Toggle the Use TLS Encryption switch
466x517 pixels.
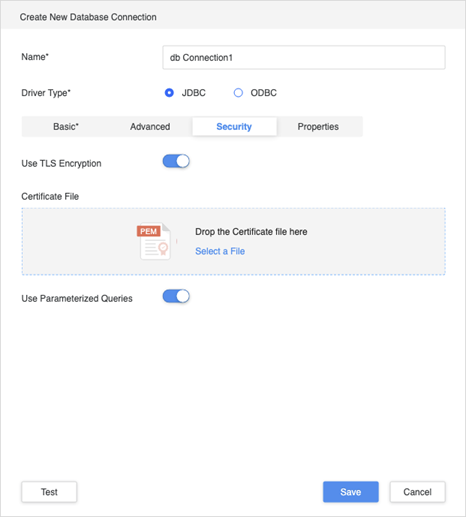(176, 161)
